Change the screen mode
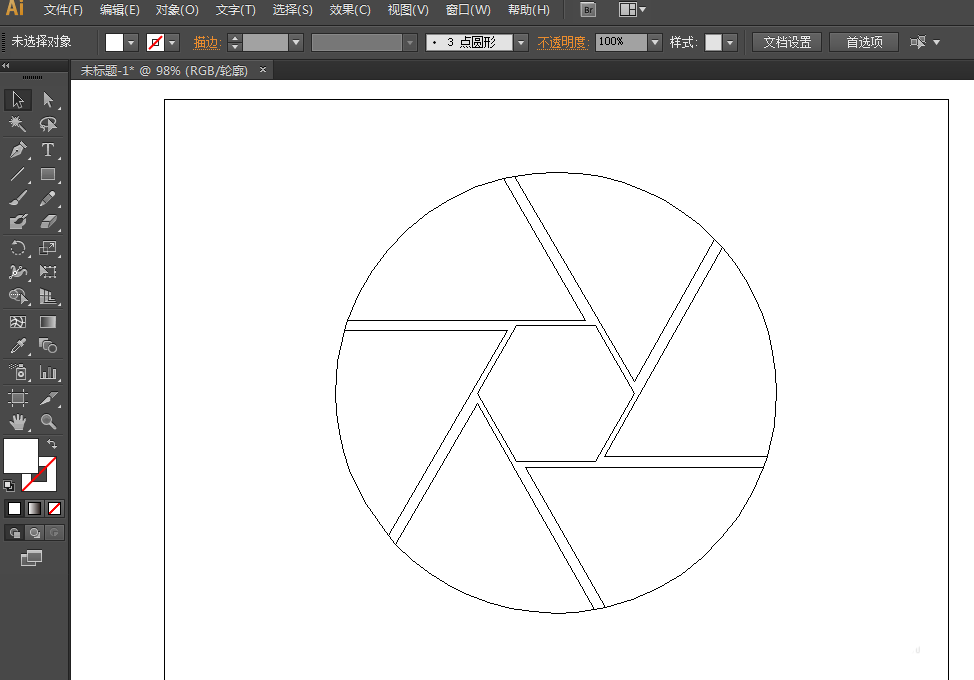This screenshot has height=680, width=974. click(x=31, y=558)
